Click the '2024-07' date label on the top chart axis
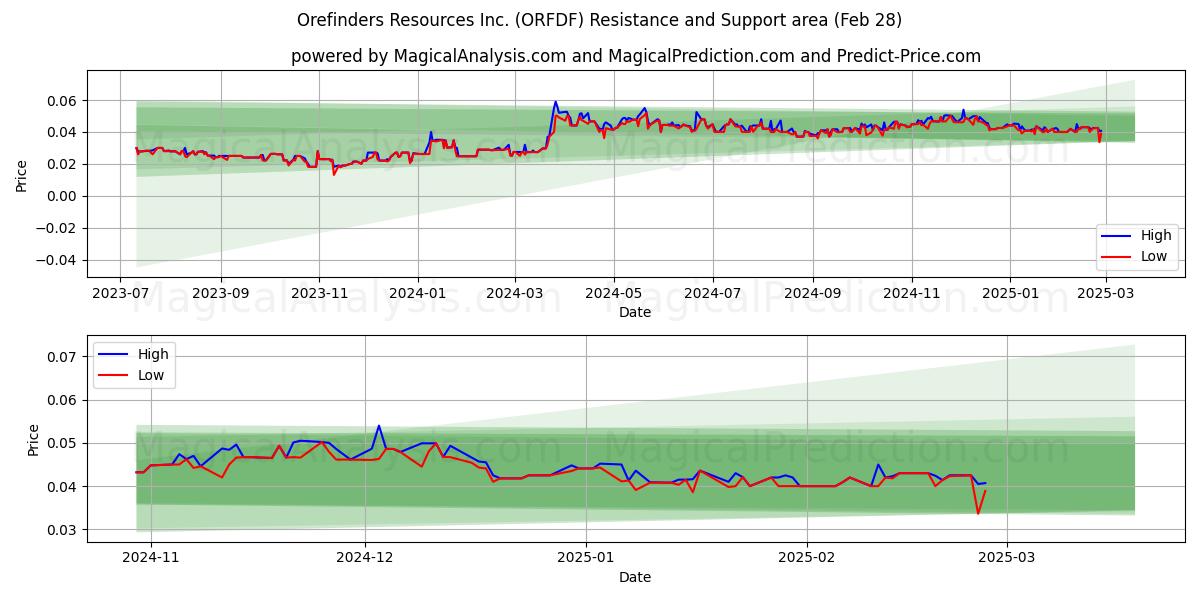 [x=712, y=294]
